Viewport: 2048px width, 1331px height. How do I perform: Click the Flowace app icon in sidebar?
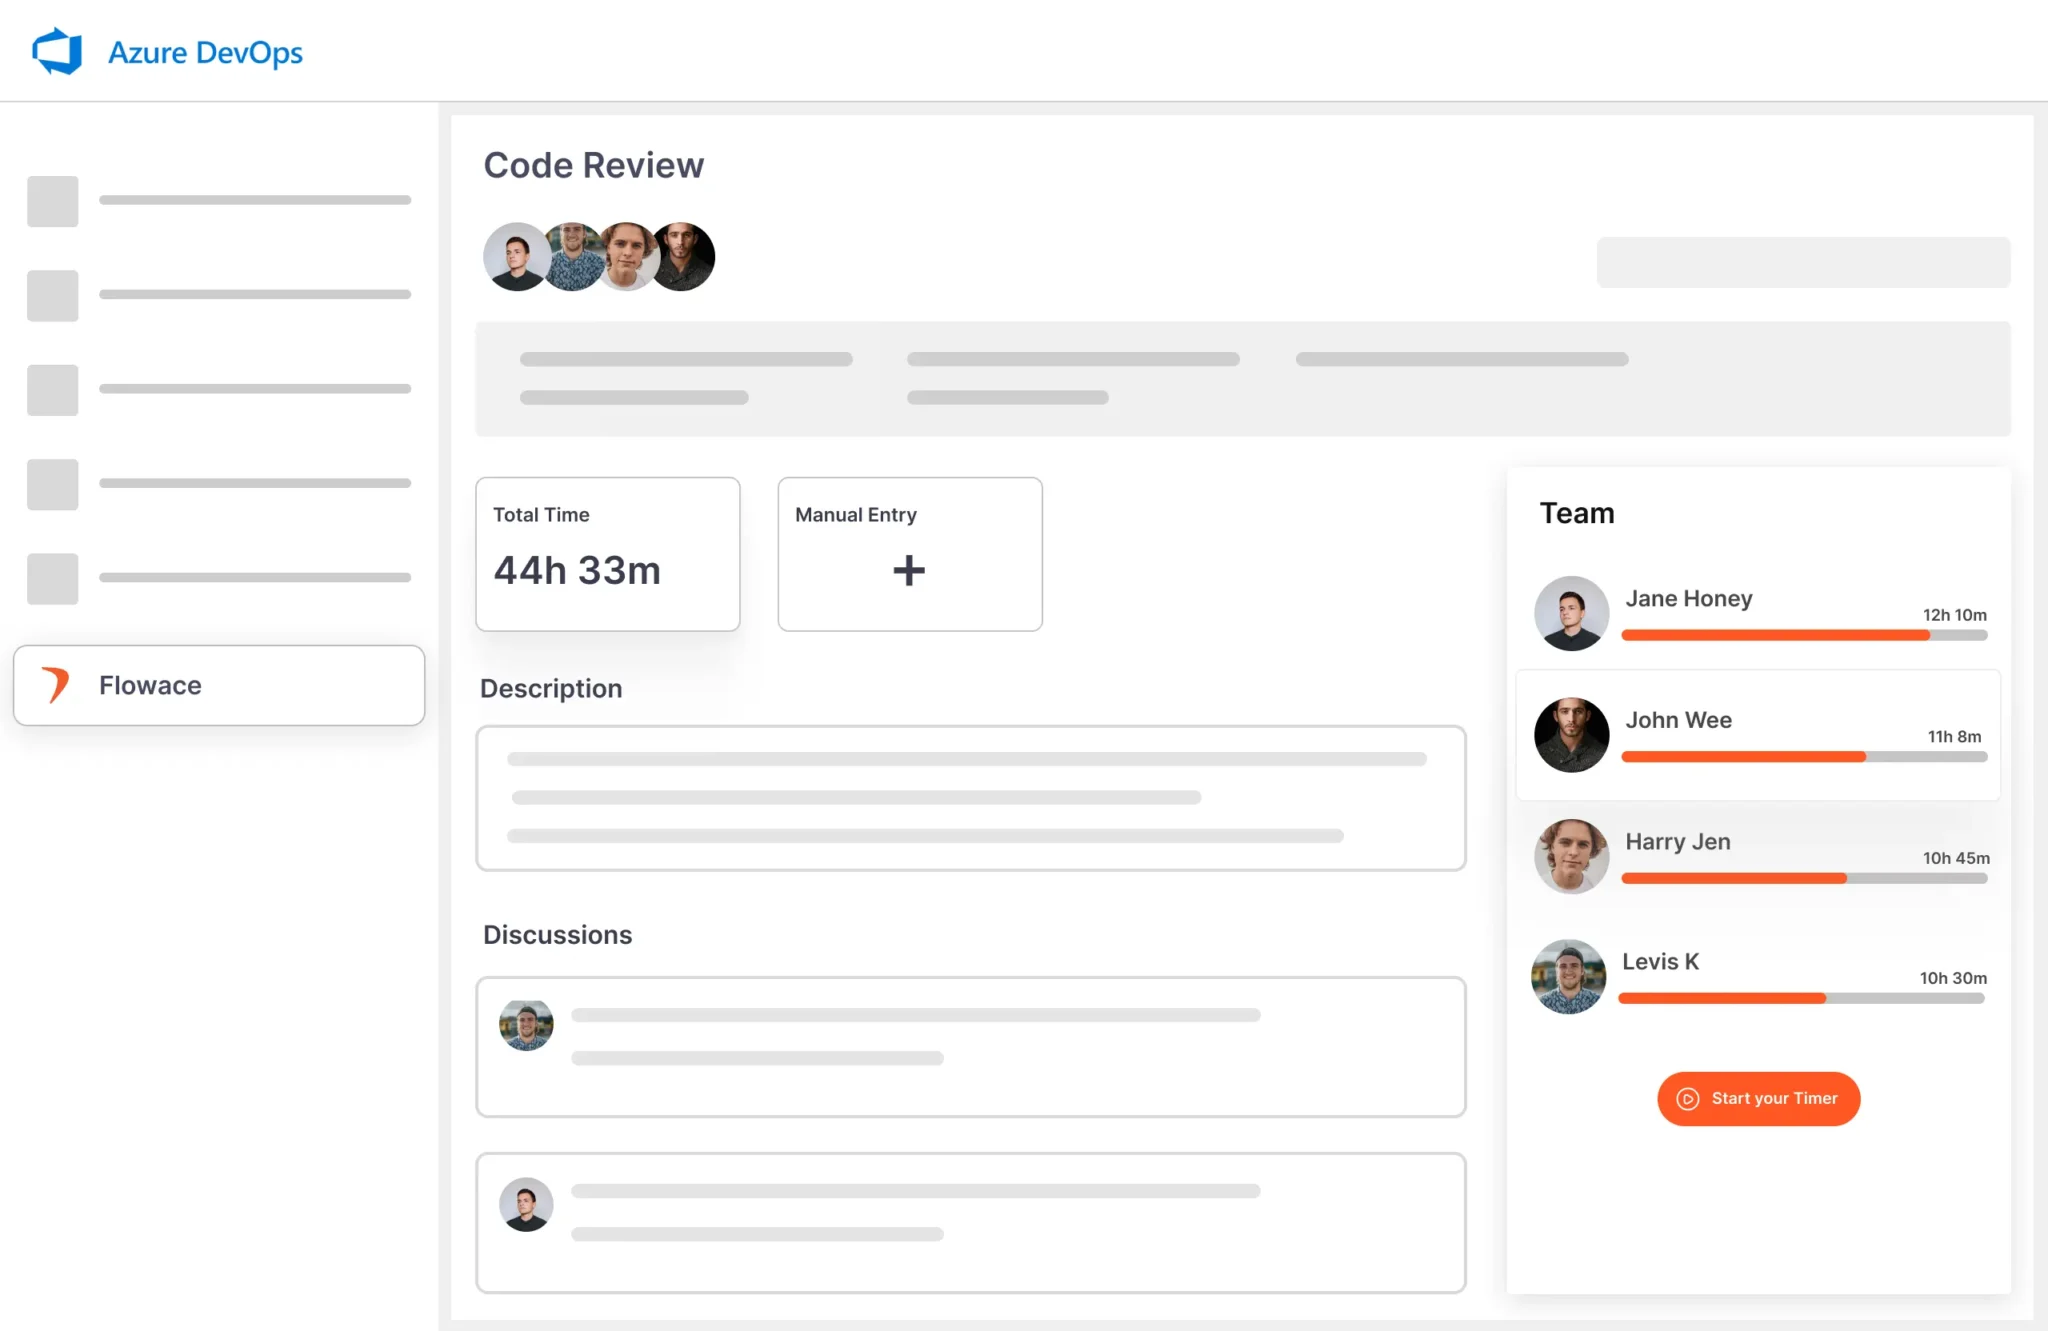[x=55, y=685]
